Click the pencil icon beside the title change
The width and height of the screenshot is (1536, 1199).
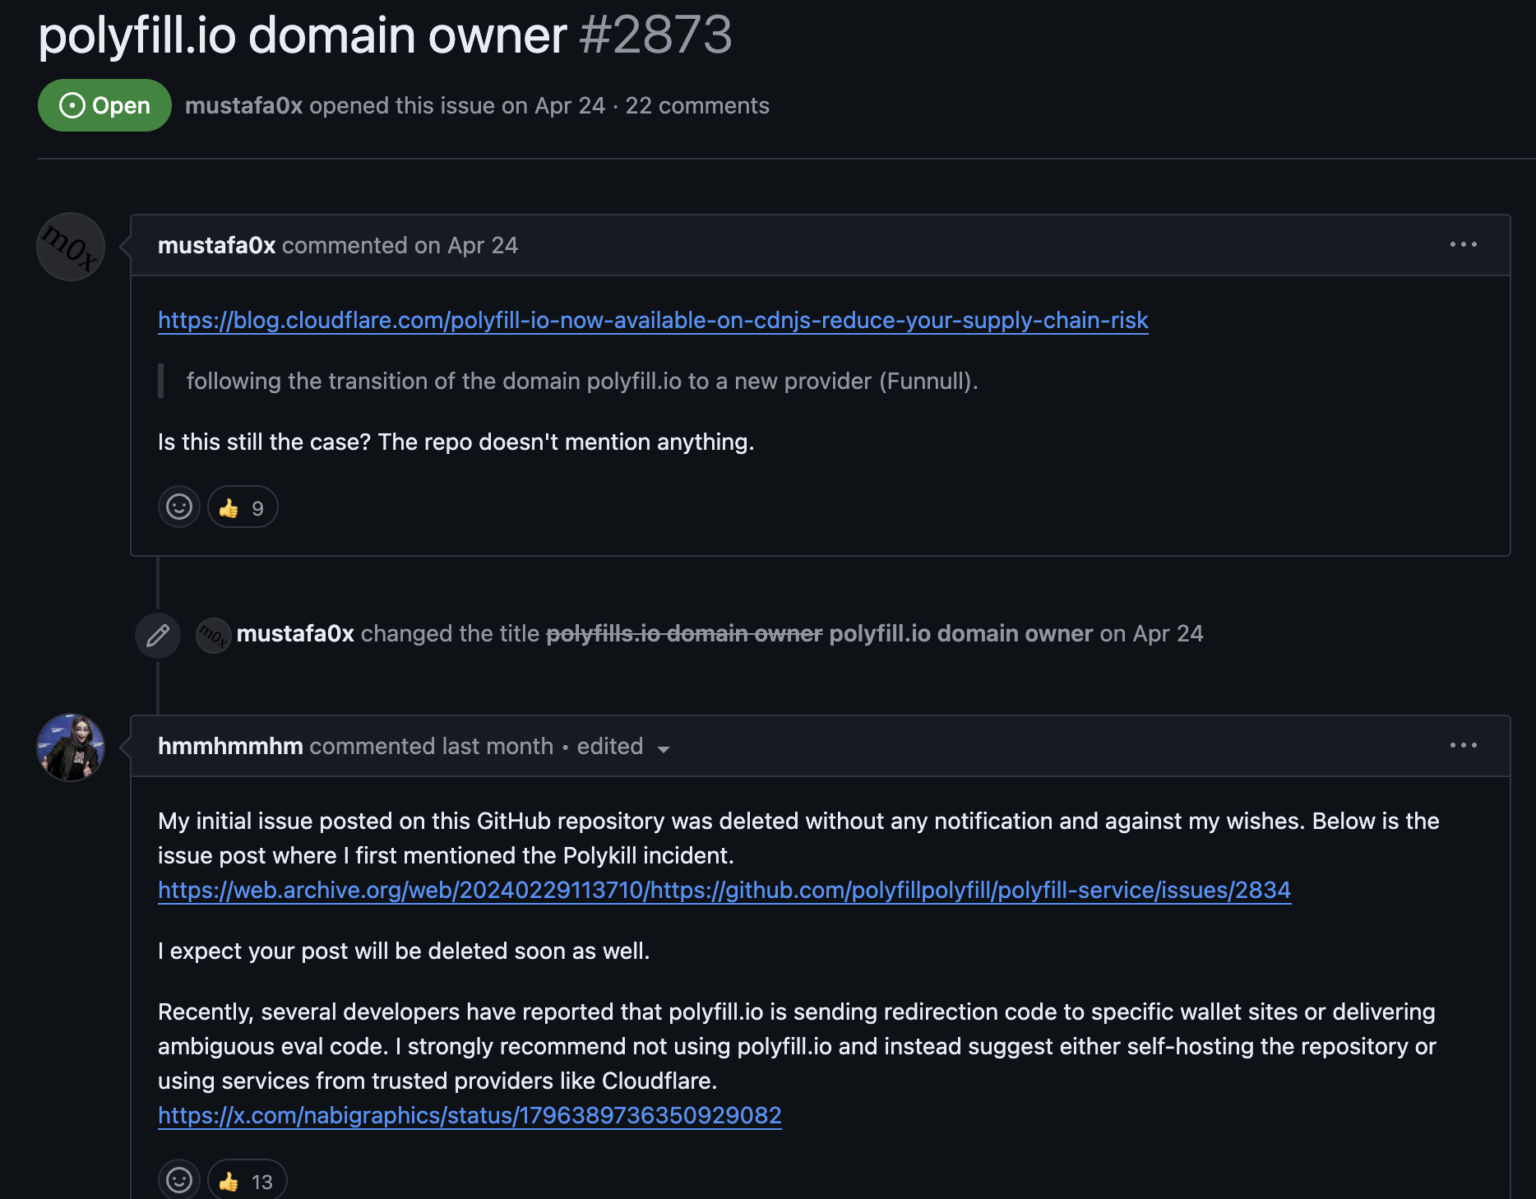point(157,634)
